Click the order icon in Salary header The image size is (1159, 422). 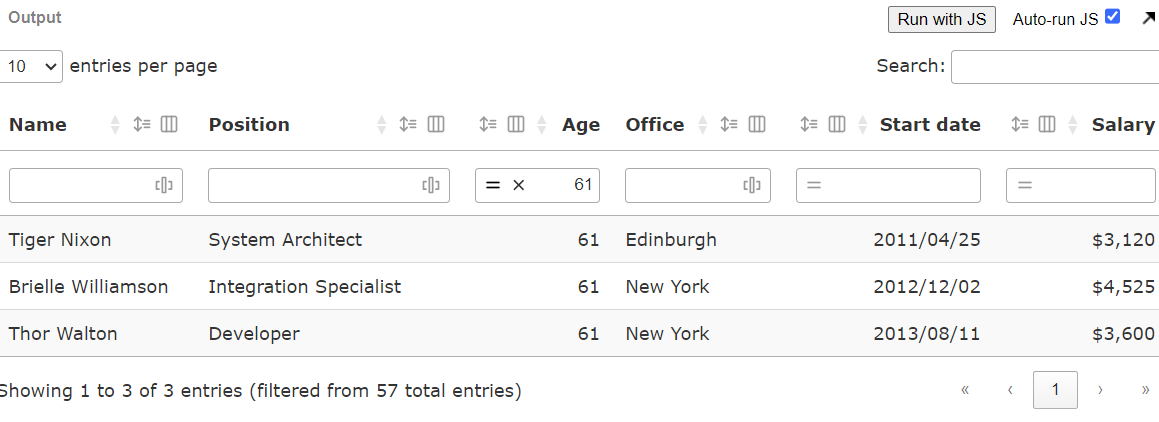point(1019,125)
